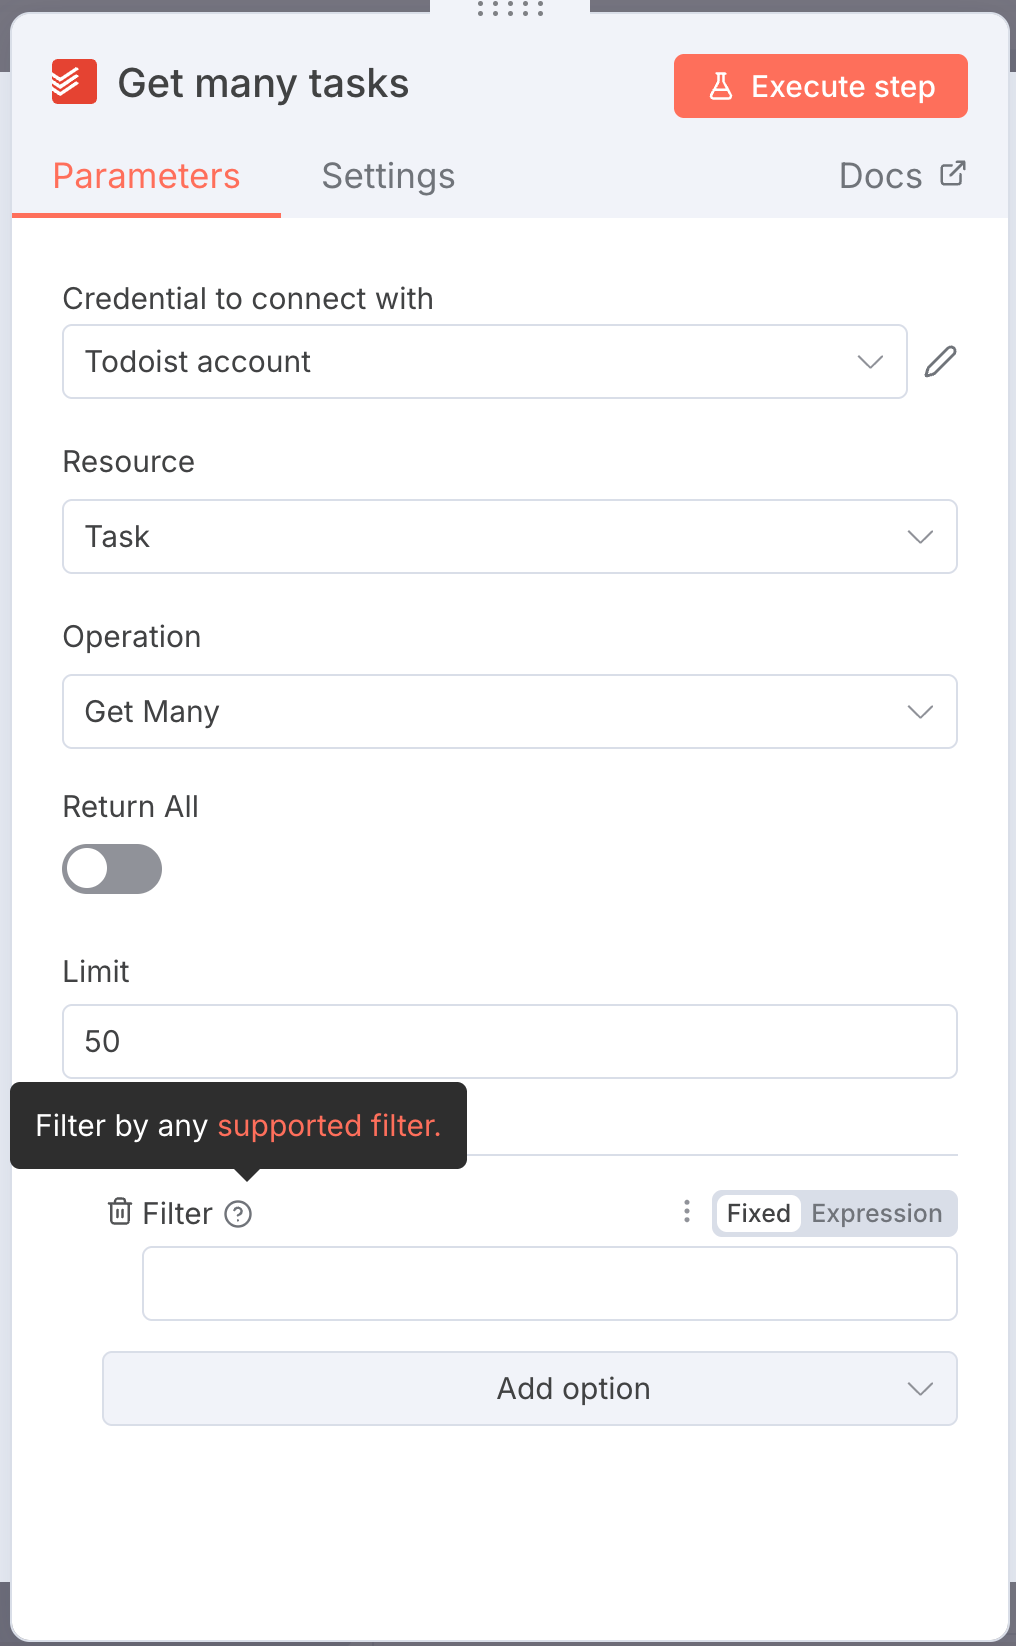This screenshot has width=1016, height=1646.
Task: Click the external link icon beside Docs
Action: tap(953, 174)
